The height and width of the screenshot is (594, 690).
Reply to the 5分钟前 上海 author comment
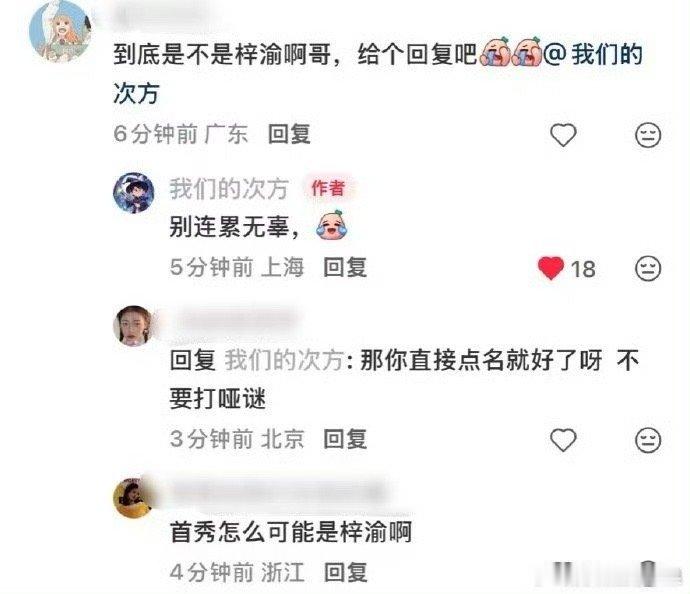(345, 268)
